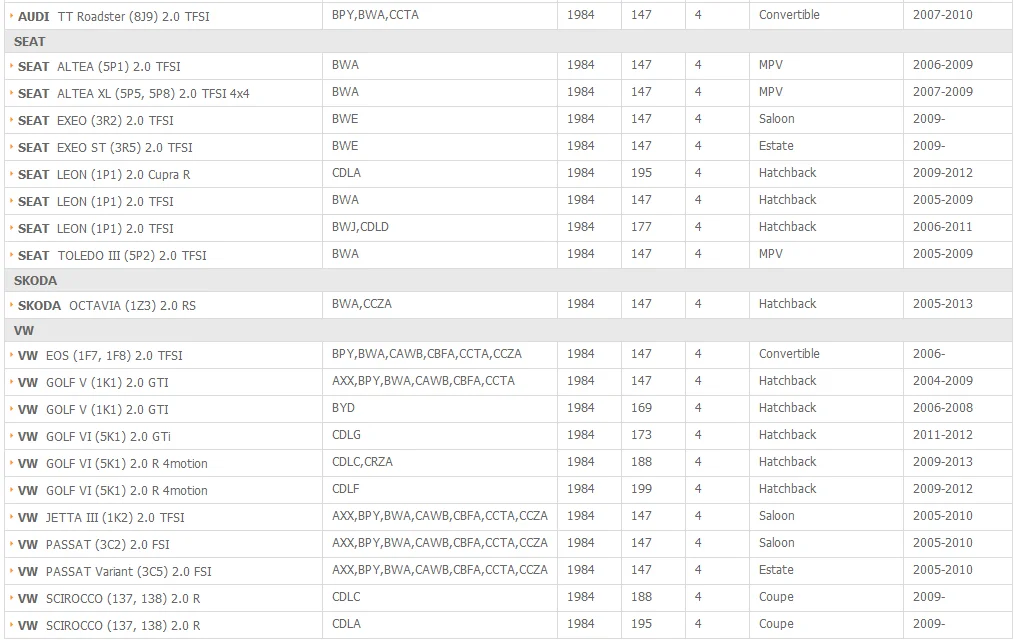
Task: Expand arrow beside AUDI TT Roadster (8J9)
Action: pyautogui.click(x=12, y=16)
